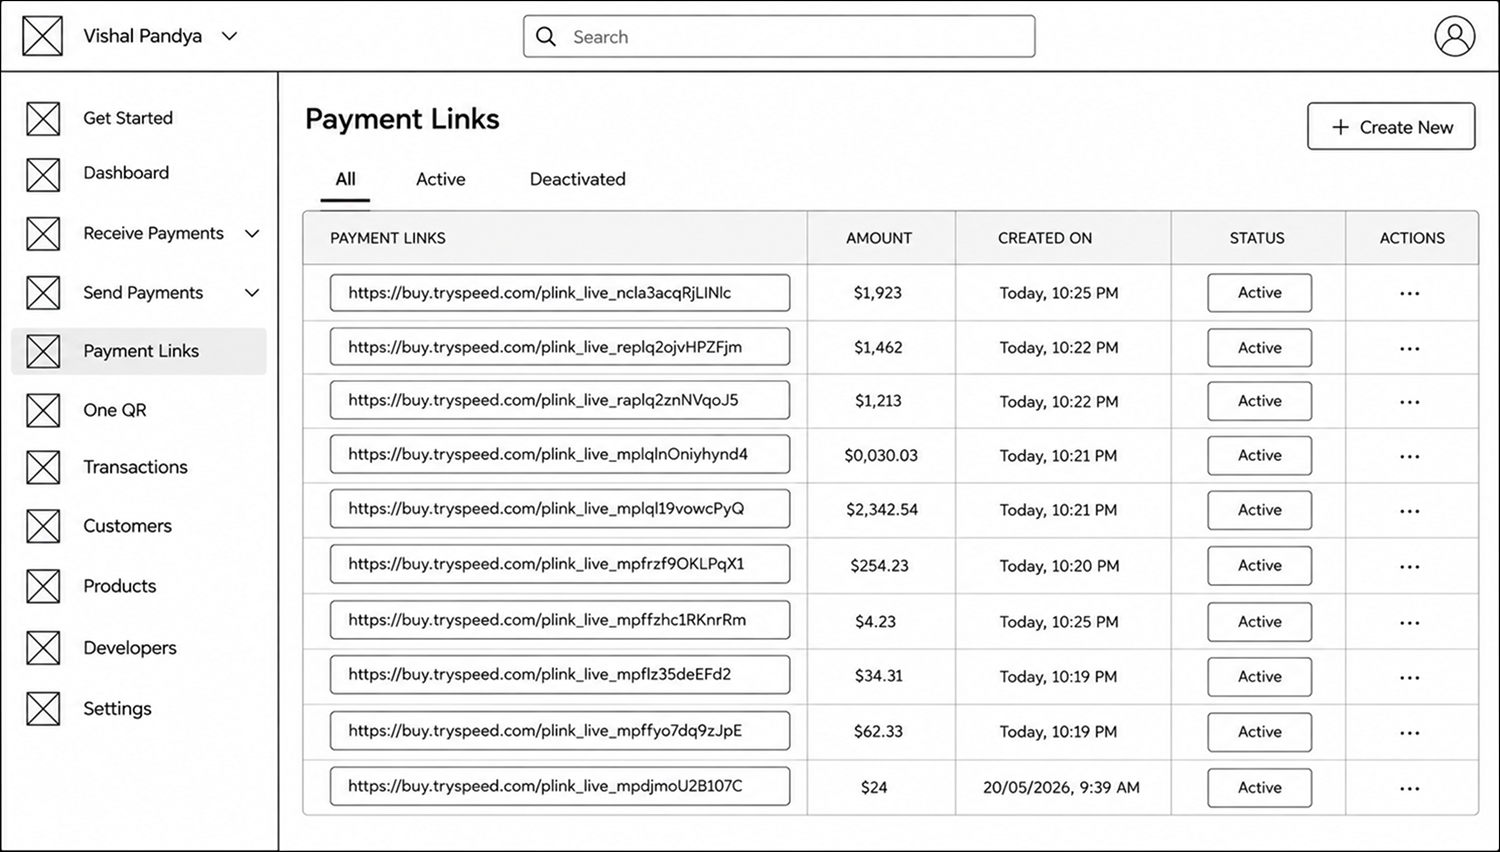Switch to the All tab
The height and width of the screenshot is (852, 1500).
345,179
